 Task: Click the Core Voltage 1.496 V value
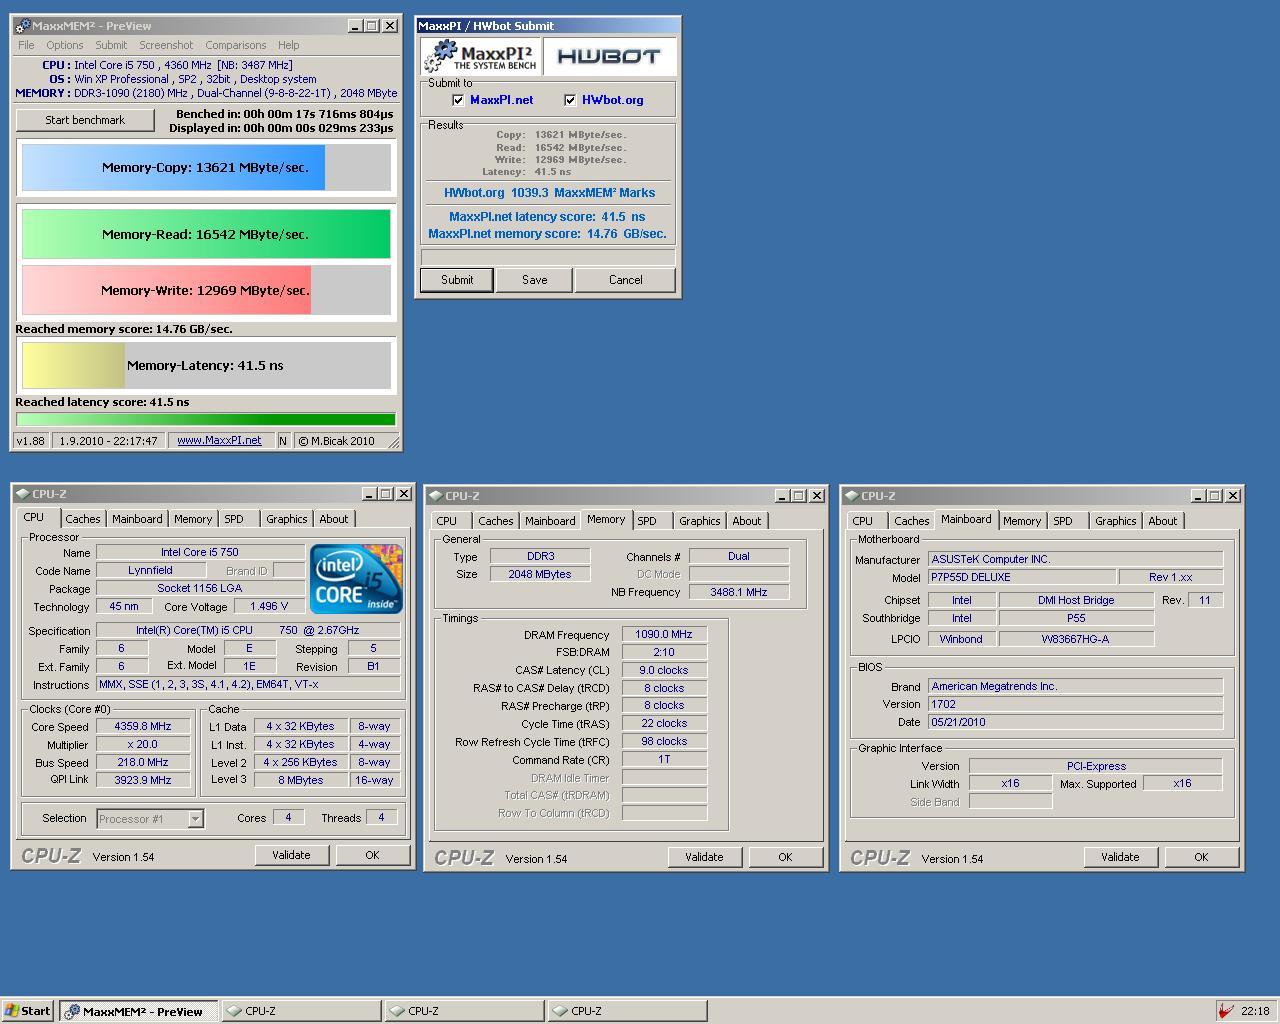coord(270,606)
